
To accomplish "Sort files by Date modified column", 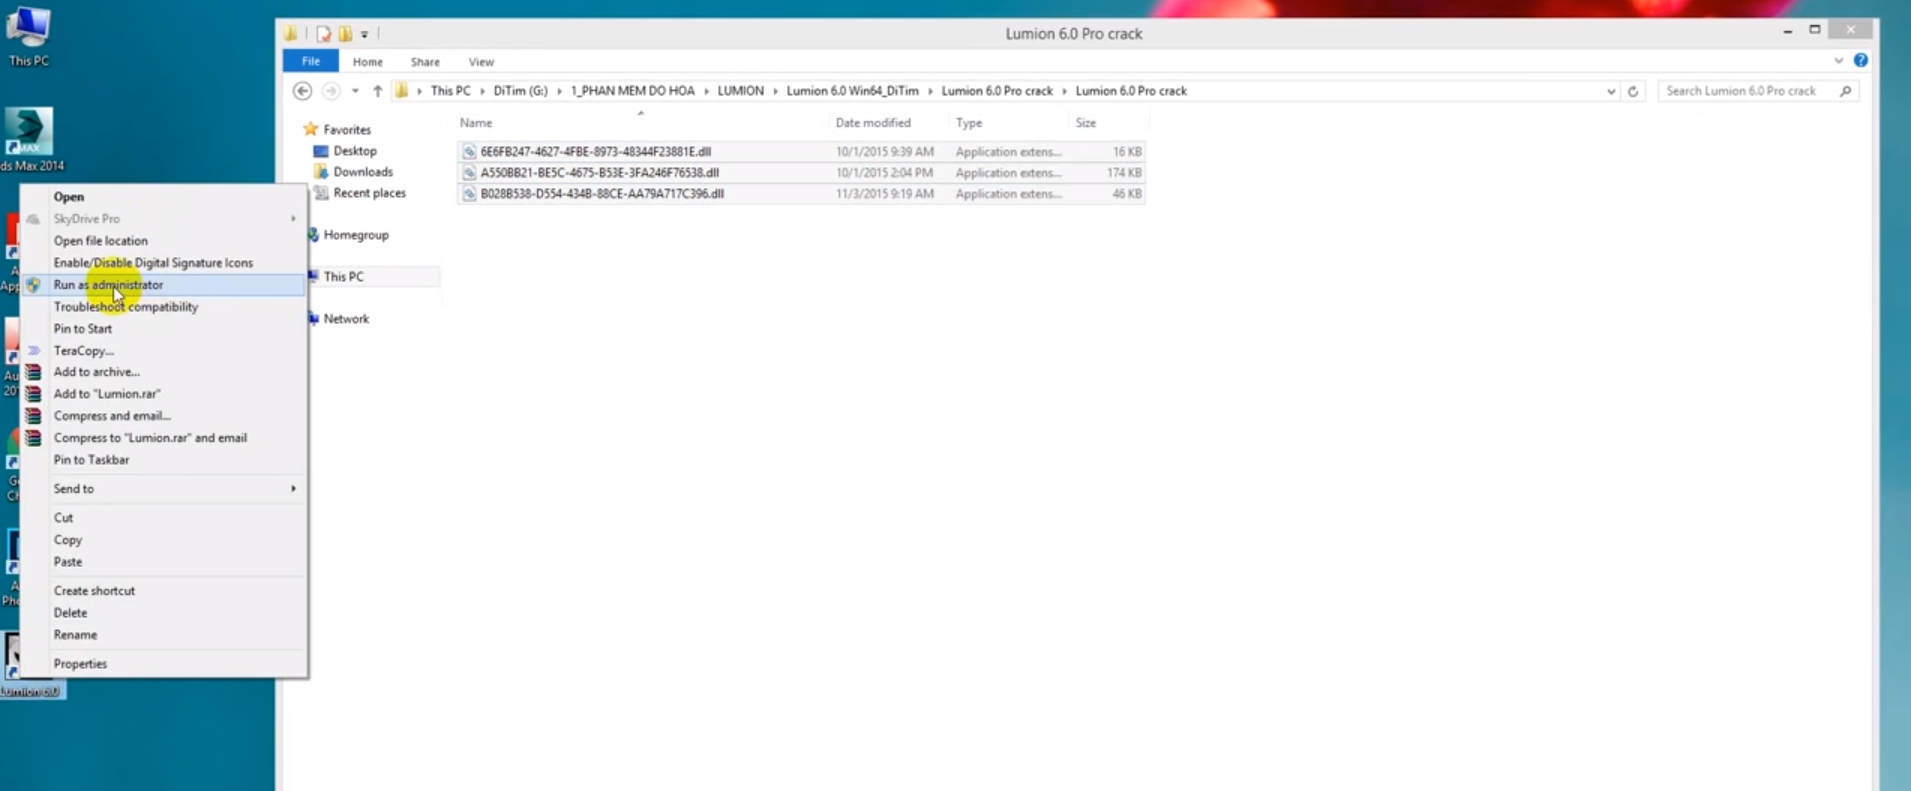I will 873,123.
